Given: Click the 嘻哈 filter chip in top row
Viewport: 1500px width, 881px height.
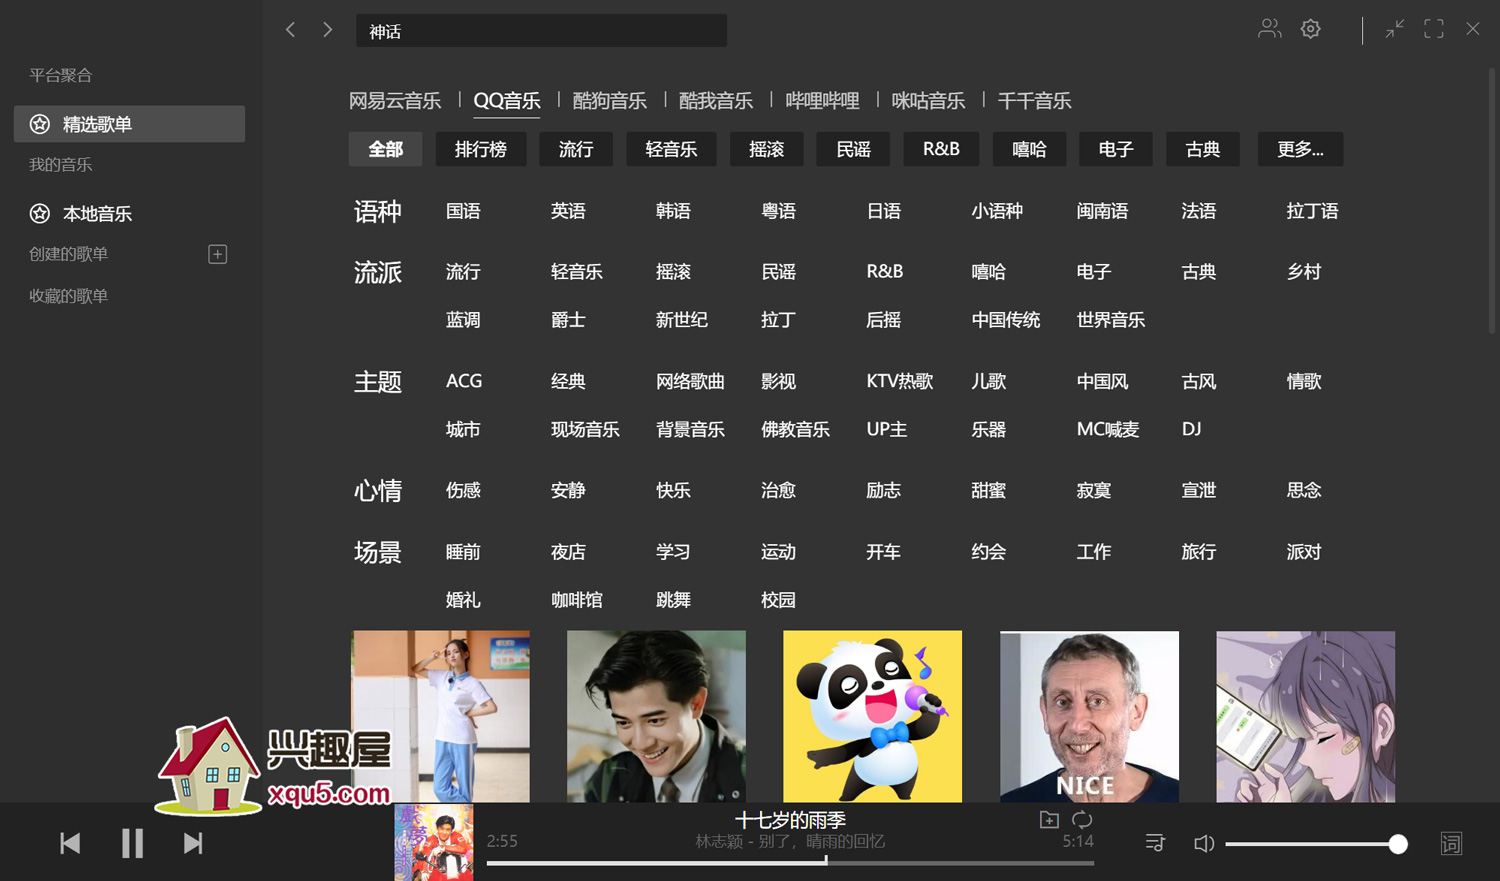Looking at the screenshot, I should click(1029, 149).
